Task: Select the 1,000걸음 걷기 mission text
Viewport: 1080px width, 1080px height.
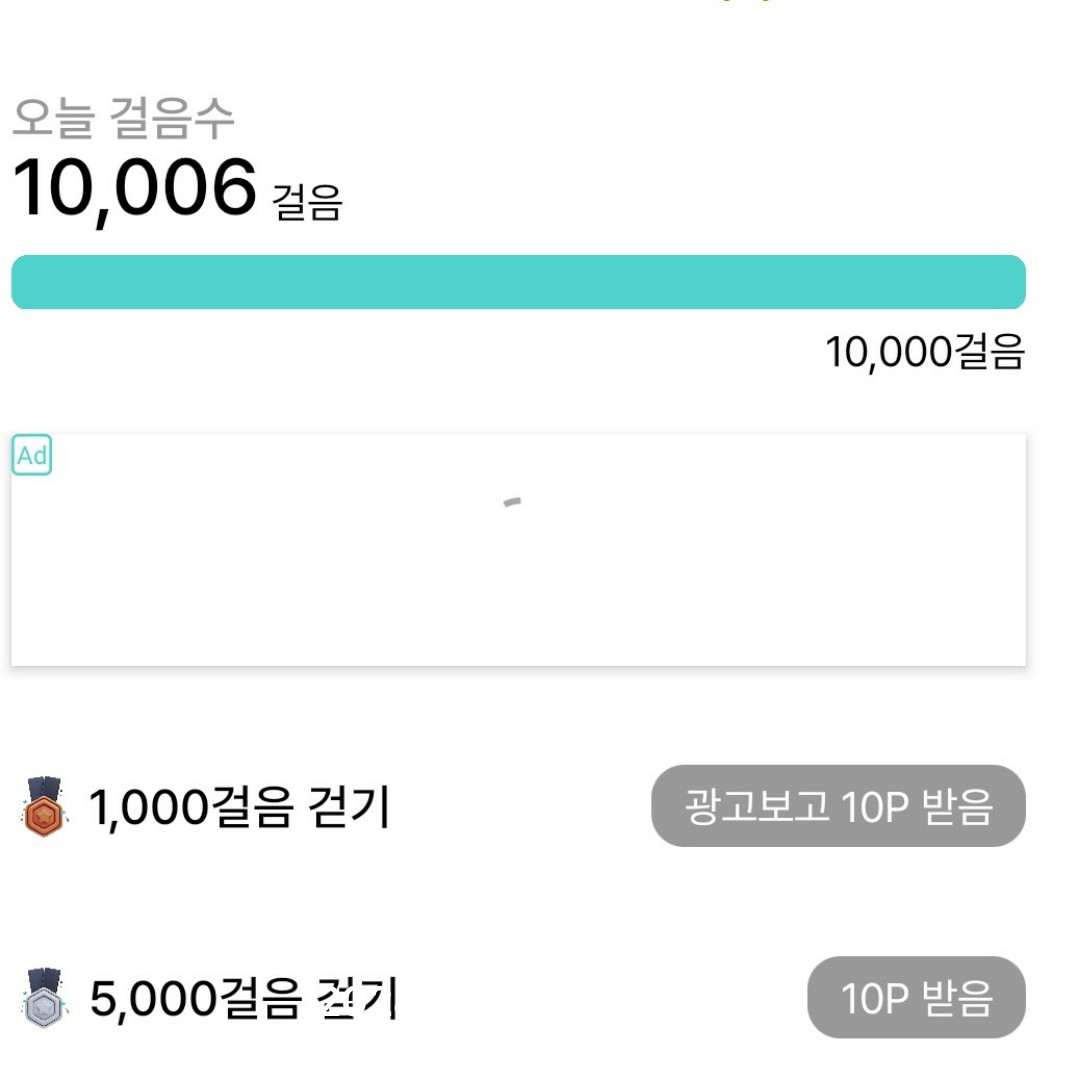Action: [x=240, y=807]
